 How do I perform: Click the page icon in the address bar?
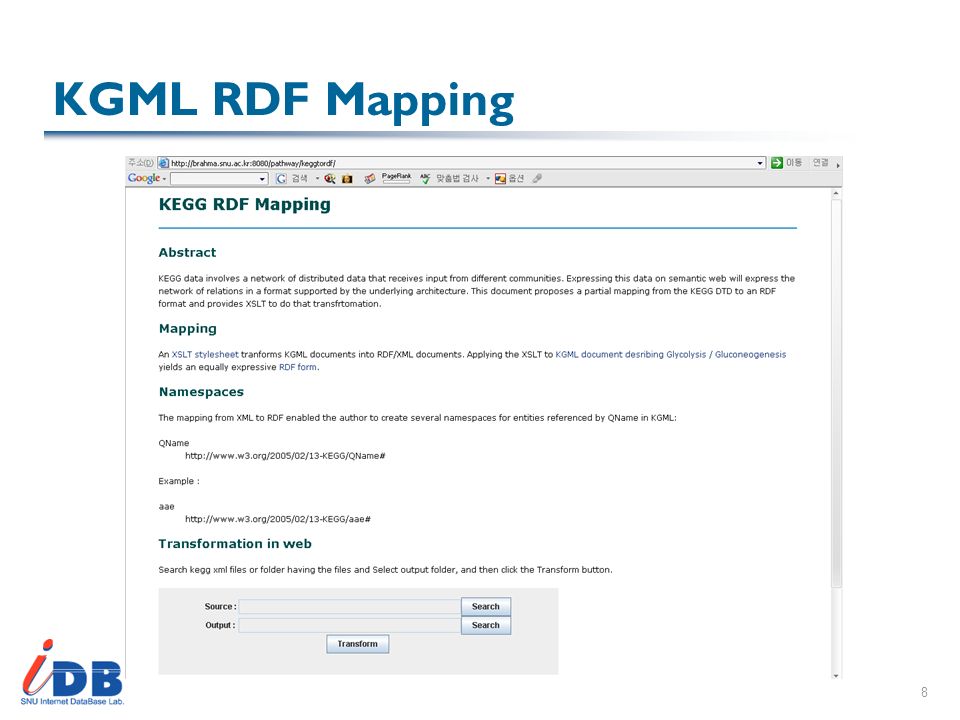[163, 163]
